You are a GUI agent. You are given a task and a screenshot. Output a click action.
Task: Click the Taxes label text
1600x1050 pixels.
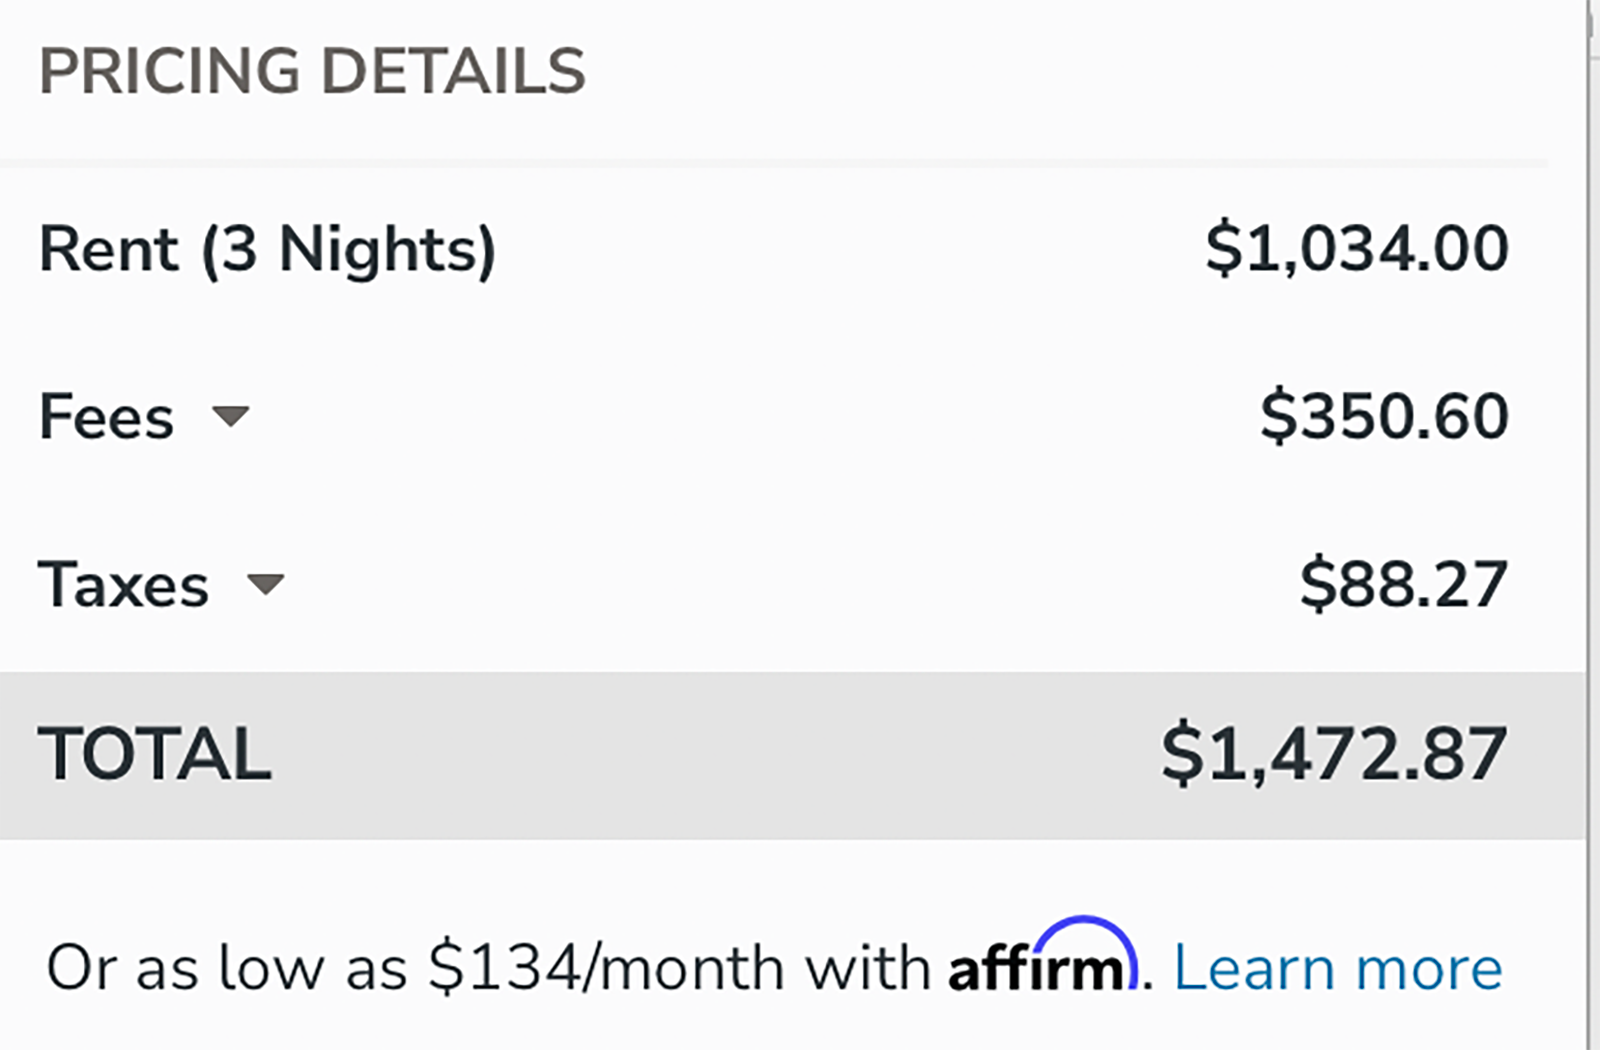point(124,584)
